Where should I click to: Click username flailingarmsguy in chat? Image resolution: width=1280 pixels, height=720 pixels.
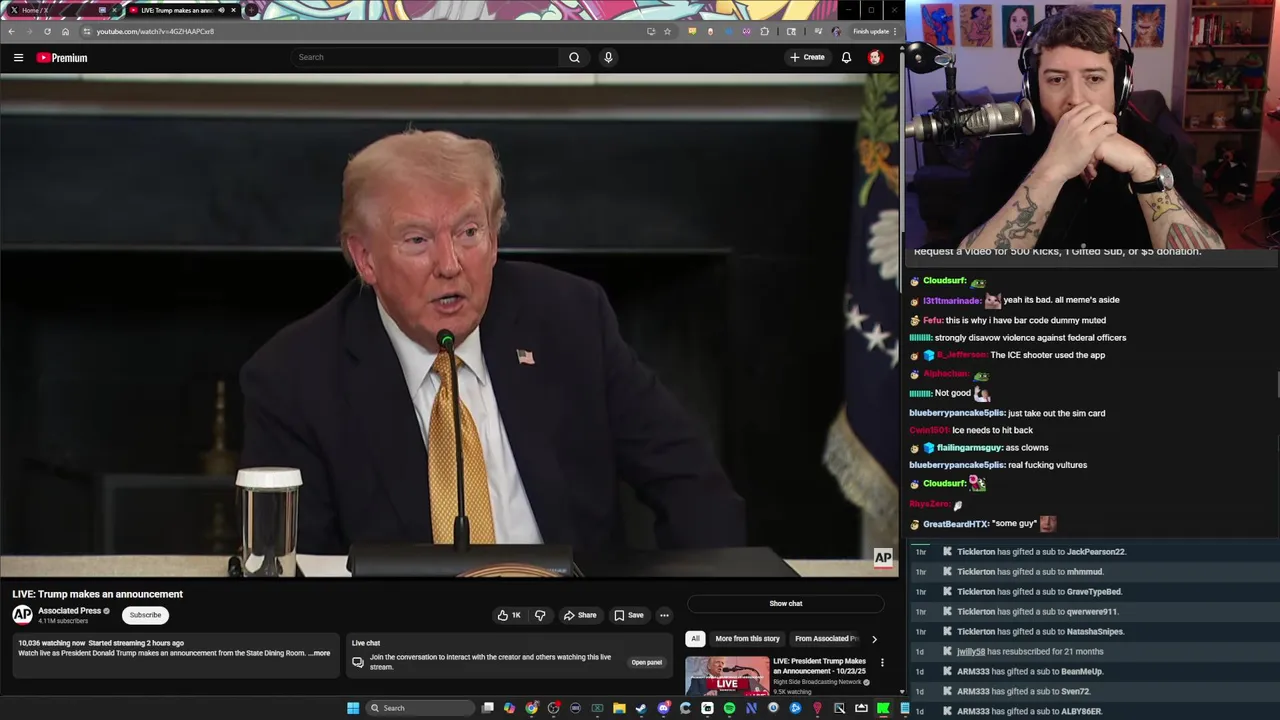tap(969, 447)
